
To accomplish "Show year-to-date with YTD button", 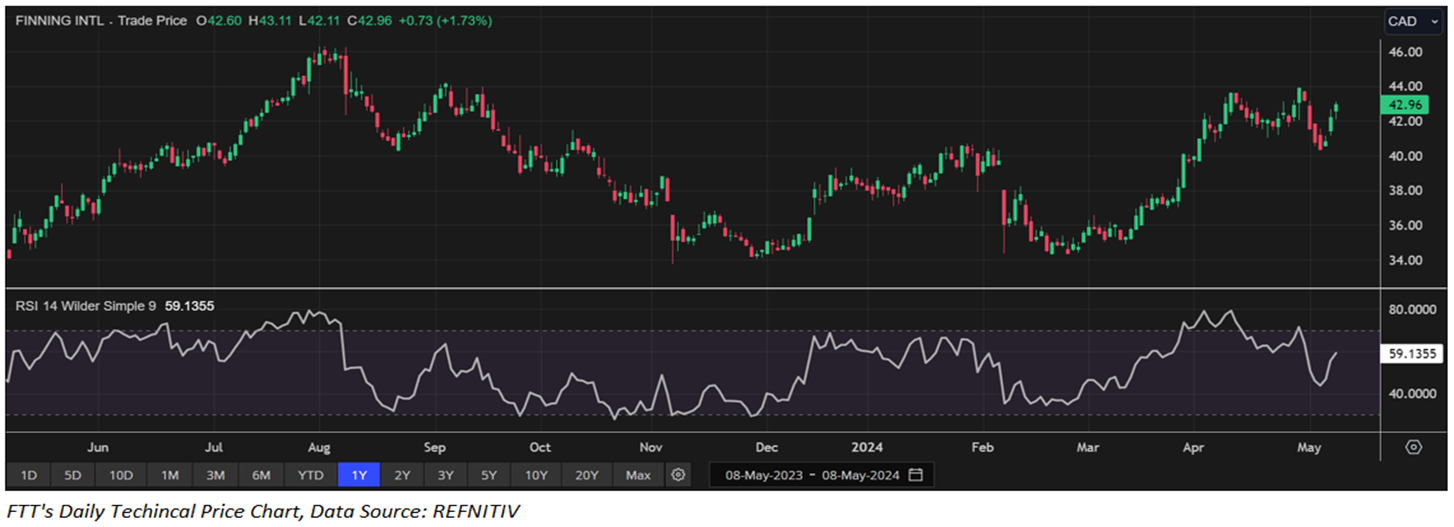I will (x=311, y=474).
